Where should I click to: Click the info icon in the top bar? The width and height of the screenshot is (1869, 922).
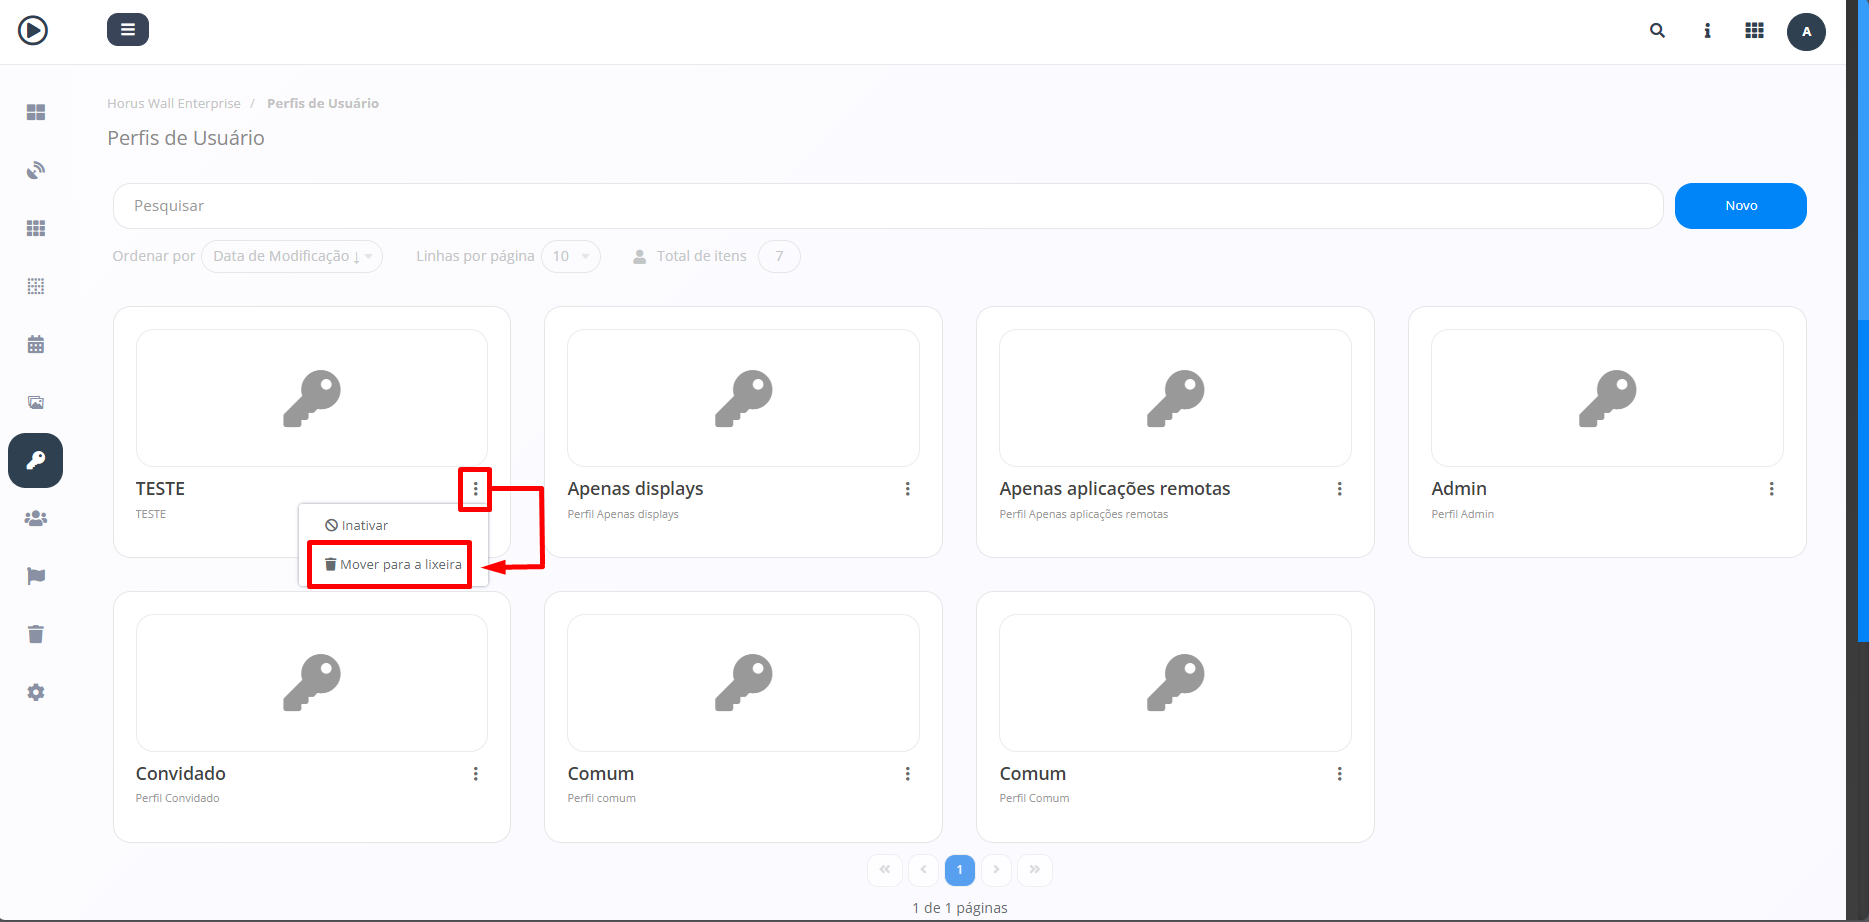tap(1707, 31)
